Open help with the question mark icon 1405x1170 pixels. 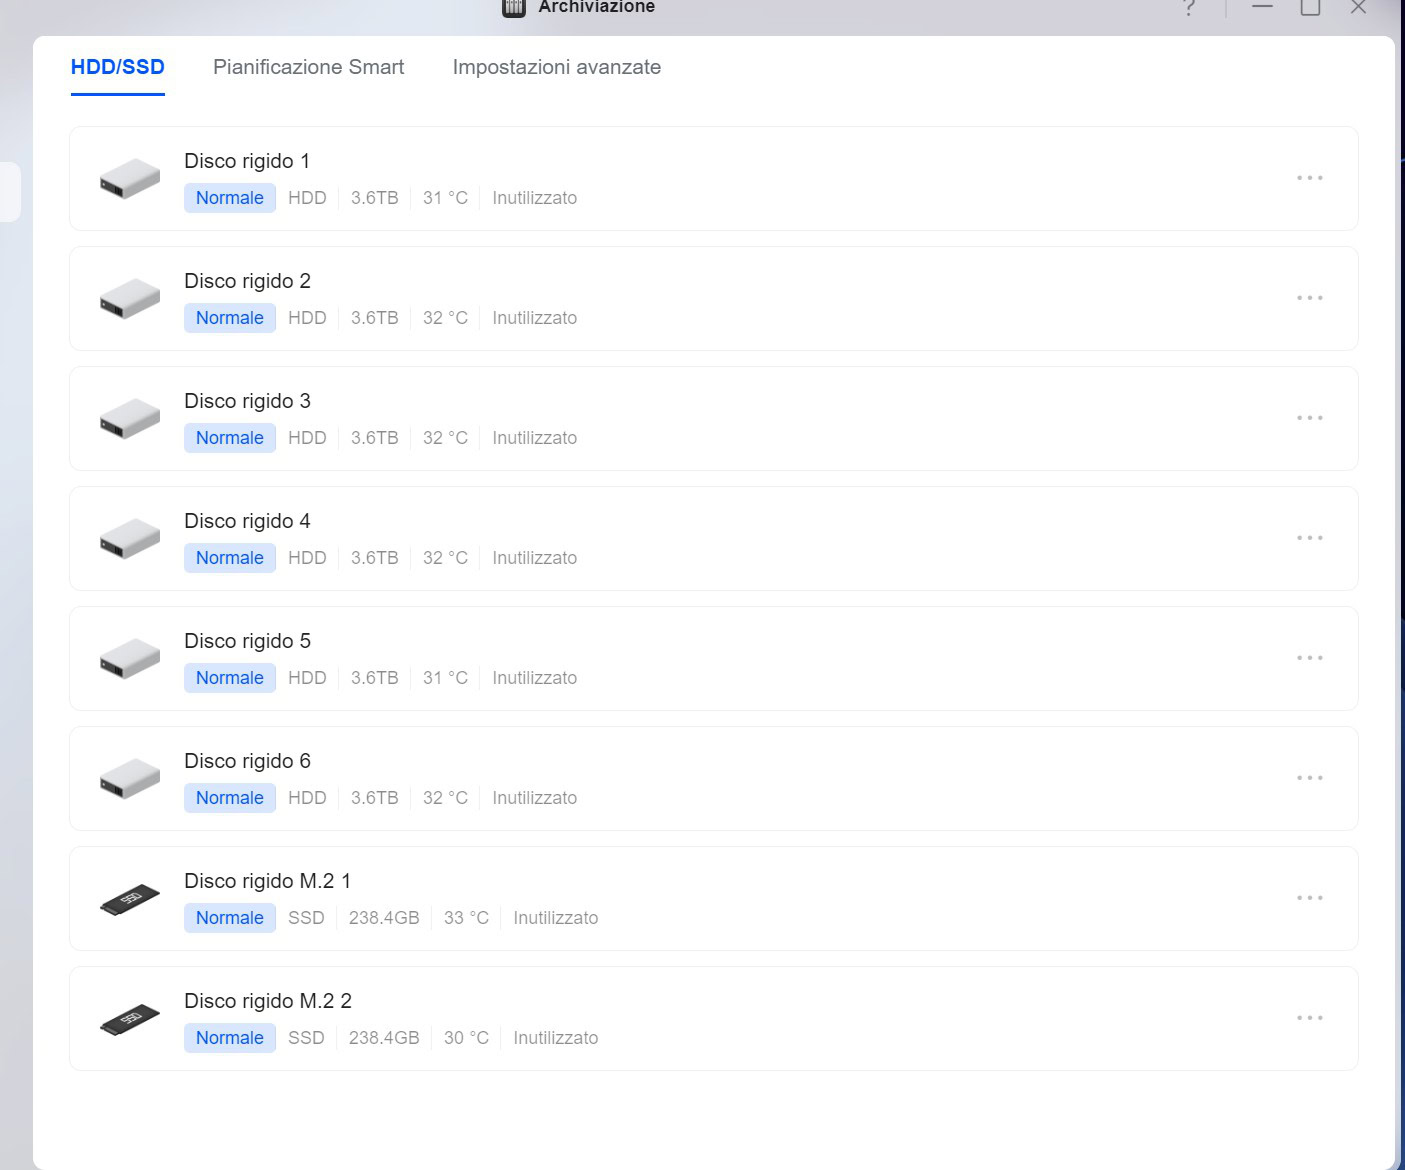point(1189,8)
